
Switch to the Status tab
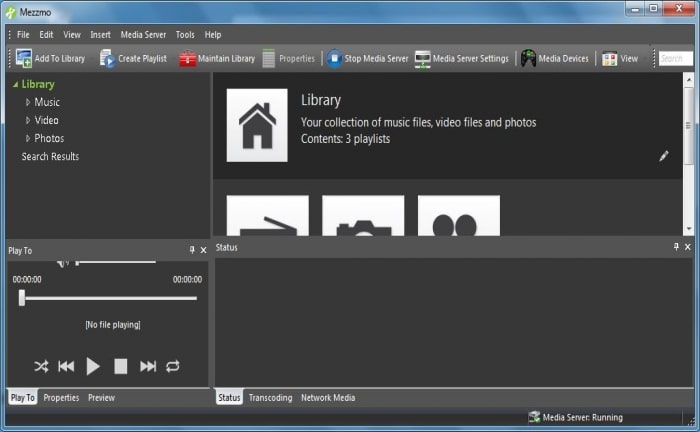tap(229, 397)
